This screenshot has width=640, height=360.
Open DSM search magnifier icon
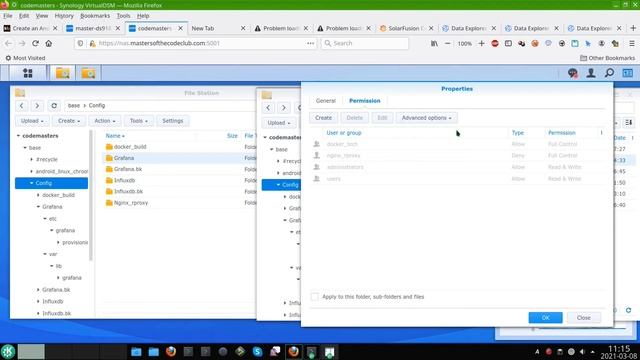pos(609,73)
